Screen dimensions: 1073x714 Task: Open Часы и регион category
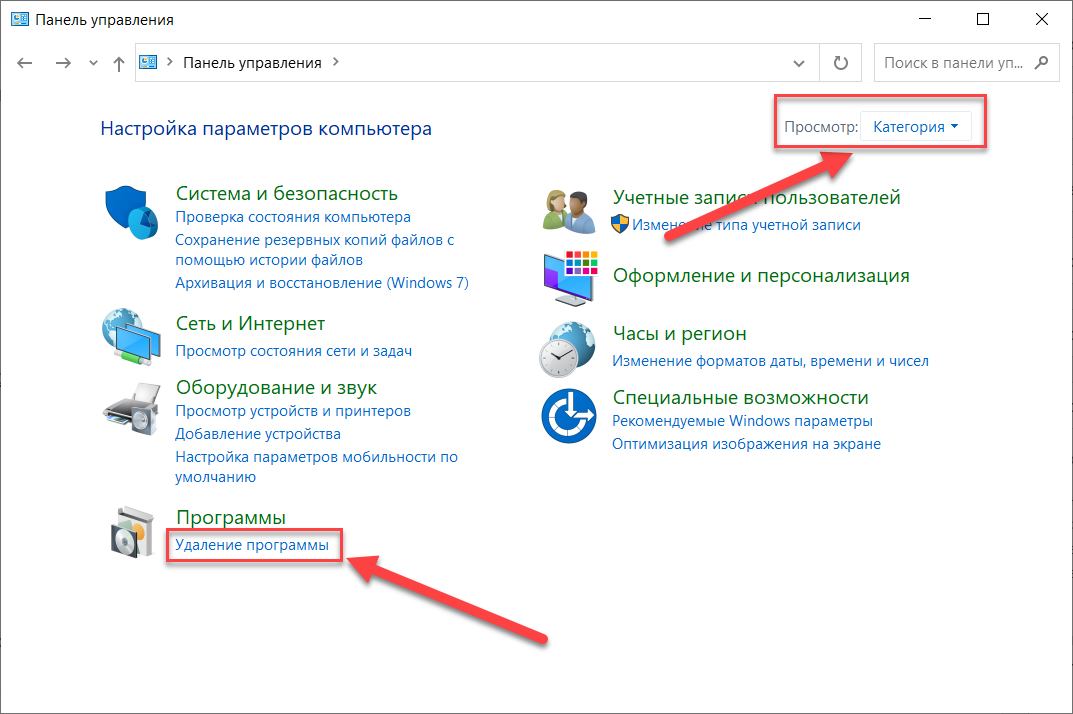pyautogui.click(x=680, y=333)
